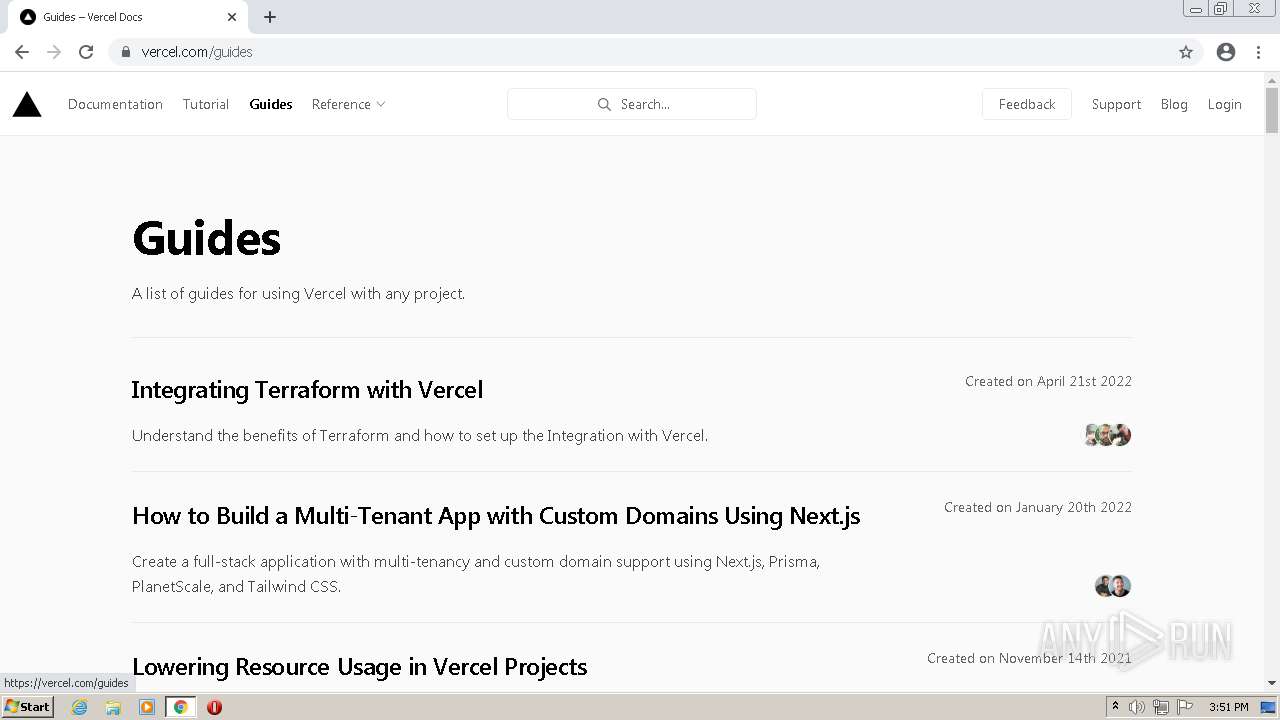Click 'Created on November 14th 2021' text
The width and height of the screenshot is (1280, 720).
1029,658
